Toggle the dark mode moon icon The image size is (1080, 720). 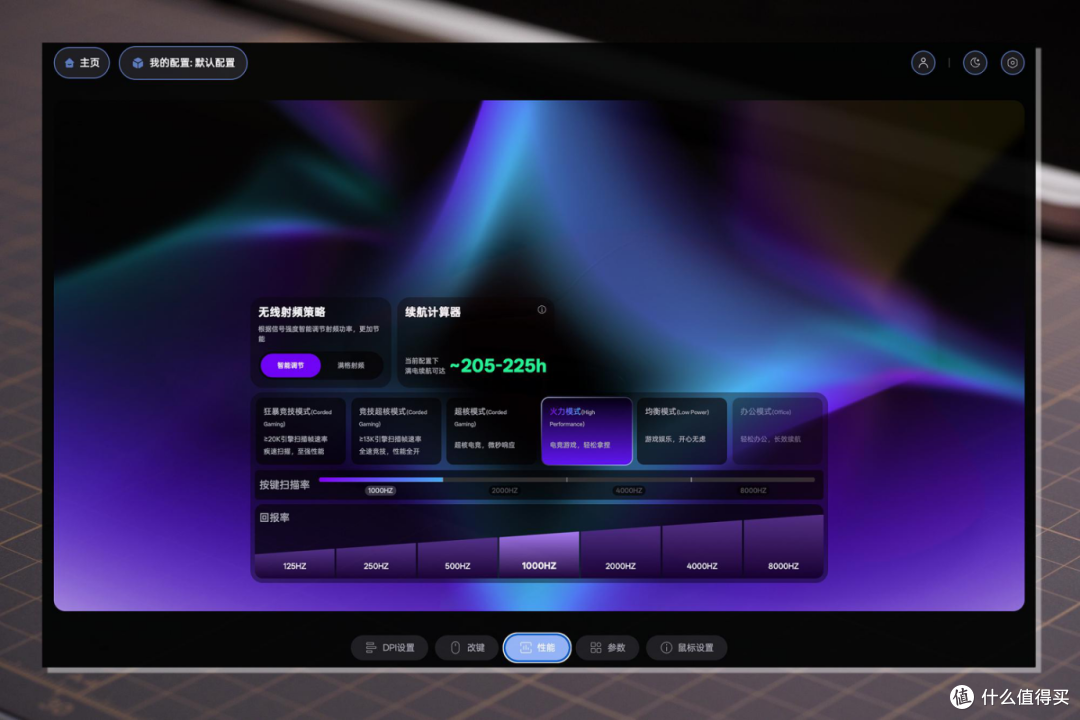click(975, 63)
